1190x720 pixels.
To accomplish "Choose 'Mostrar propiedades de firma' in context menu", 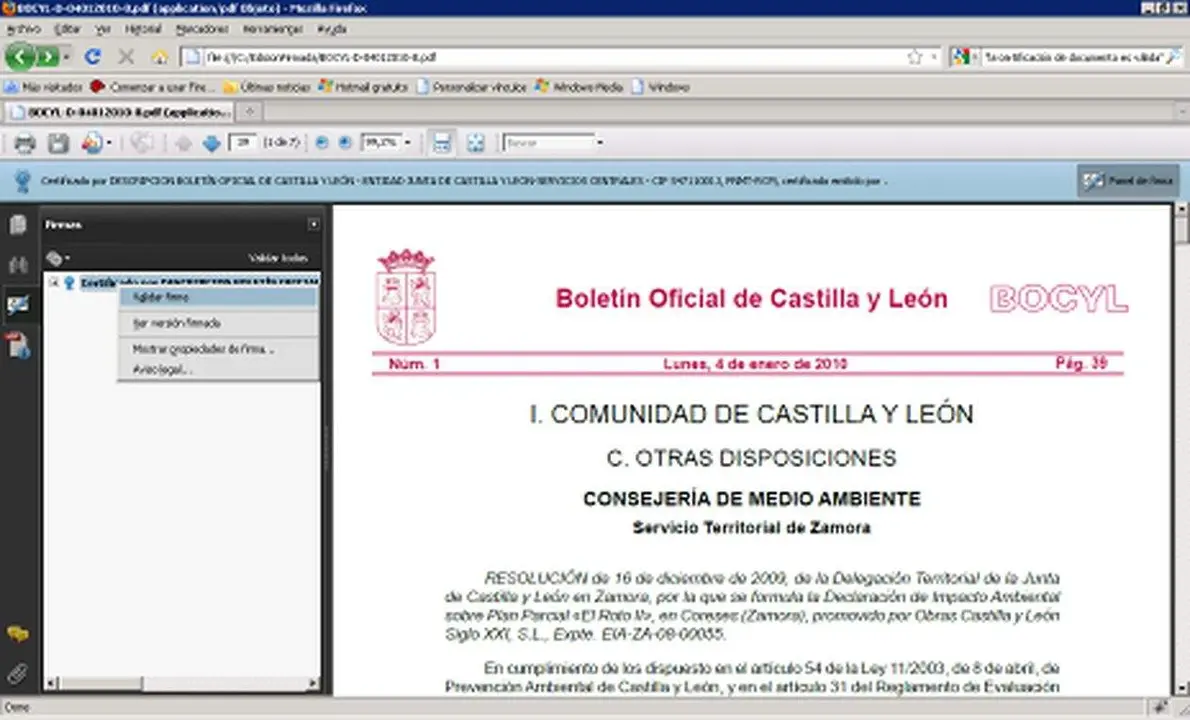I will [x=203, y=349].
